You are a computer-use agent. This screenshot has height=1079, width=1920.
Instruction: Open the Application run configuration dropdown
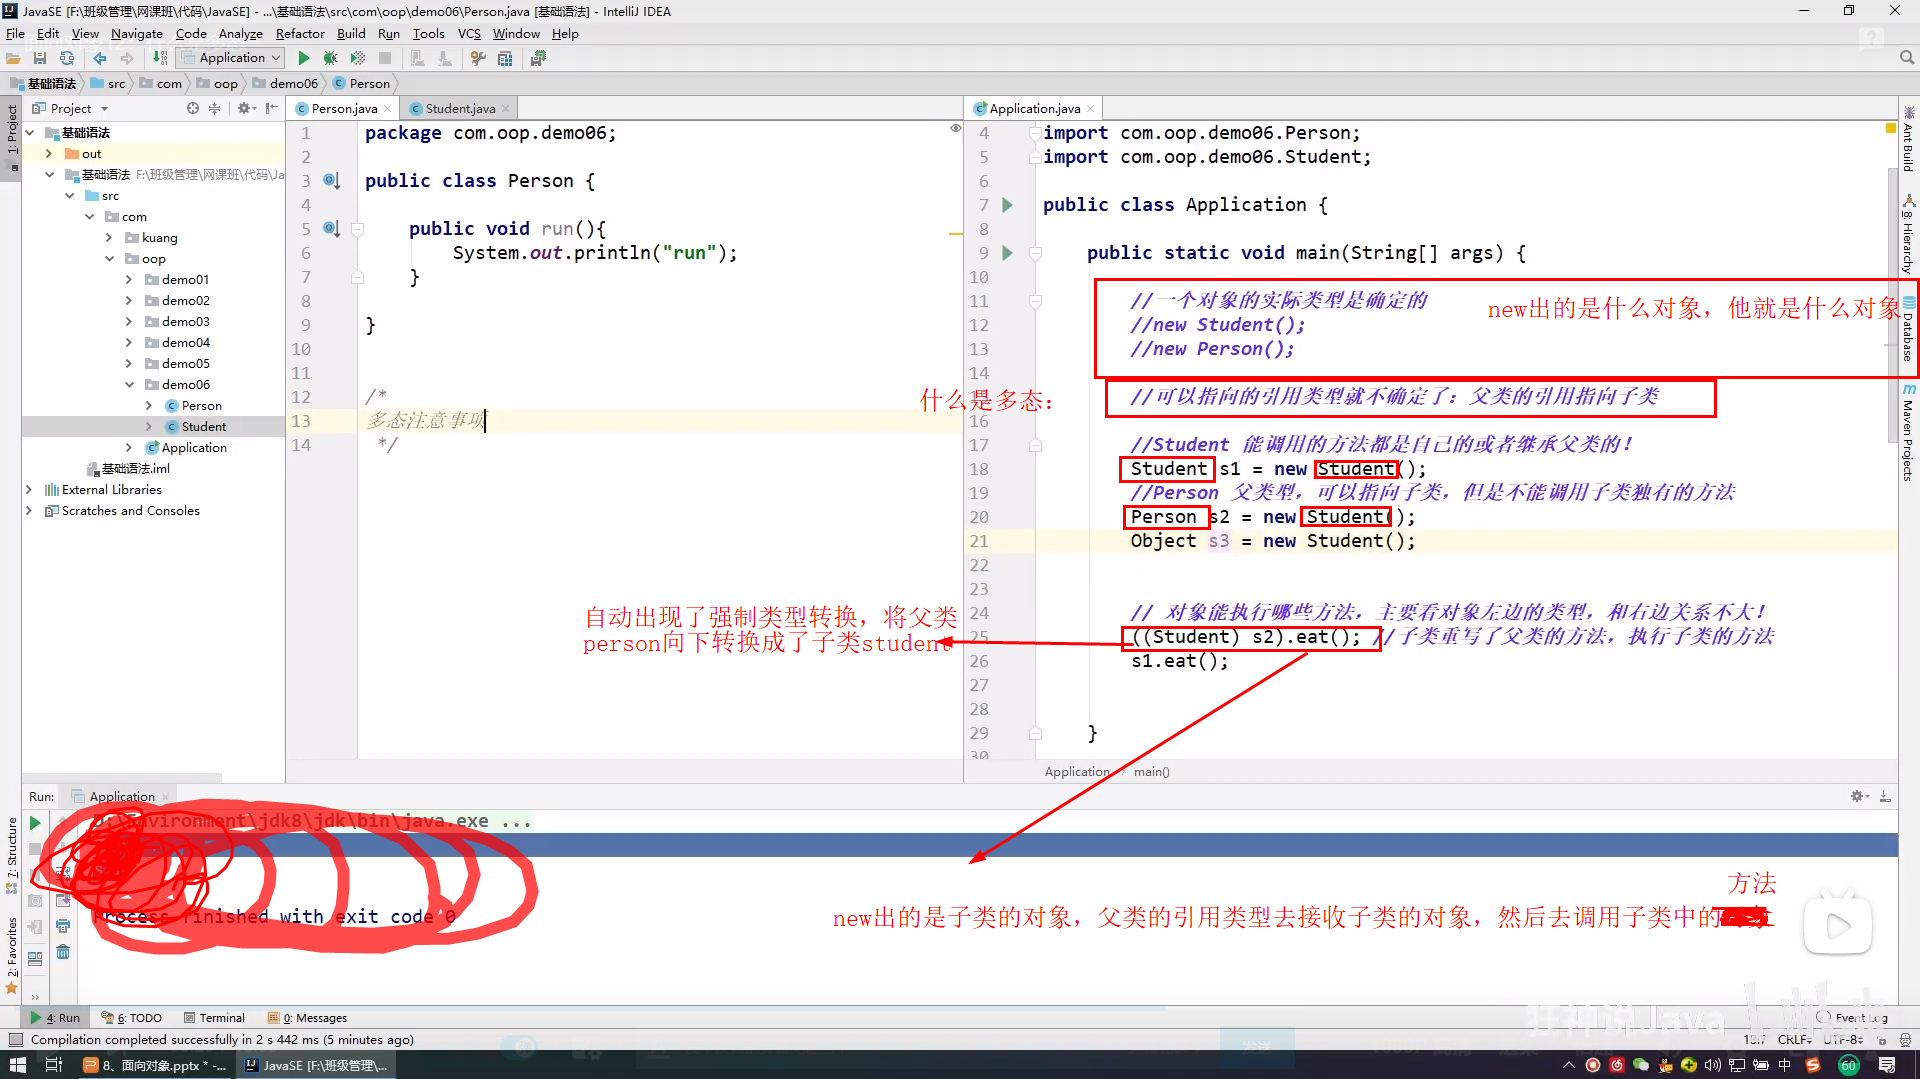231,58
